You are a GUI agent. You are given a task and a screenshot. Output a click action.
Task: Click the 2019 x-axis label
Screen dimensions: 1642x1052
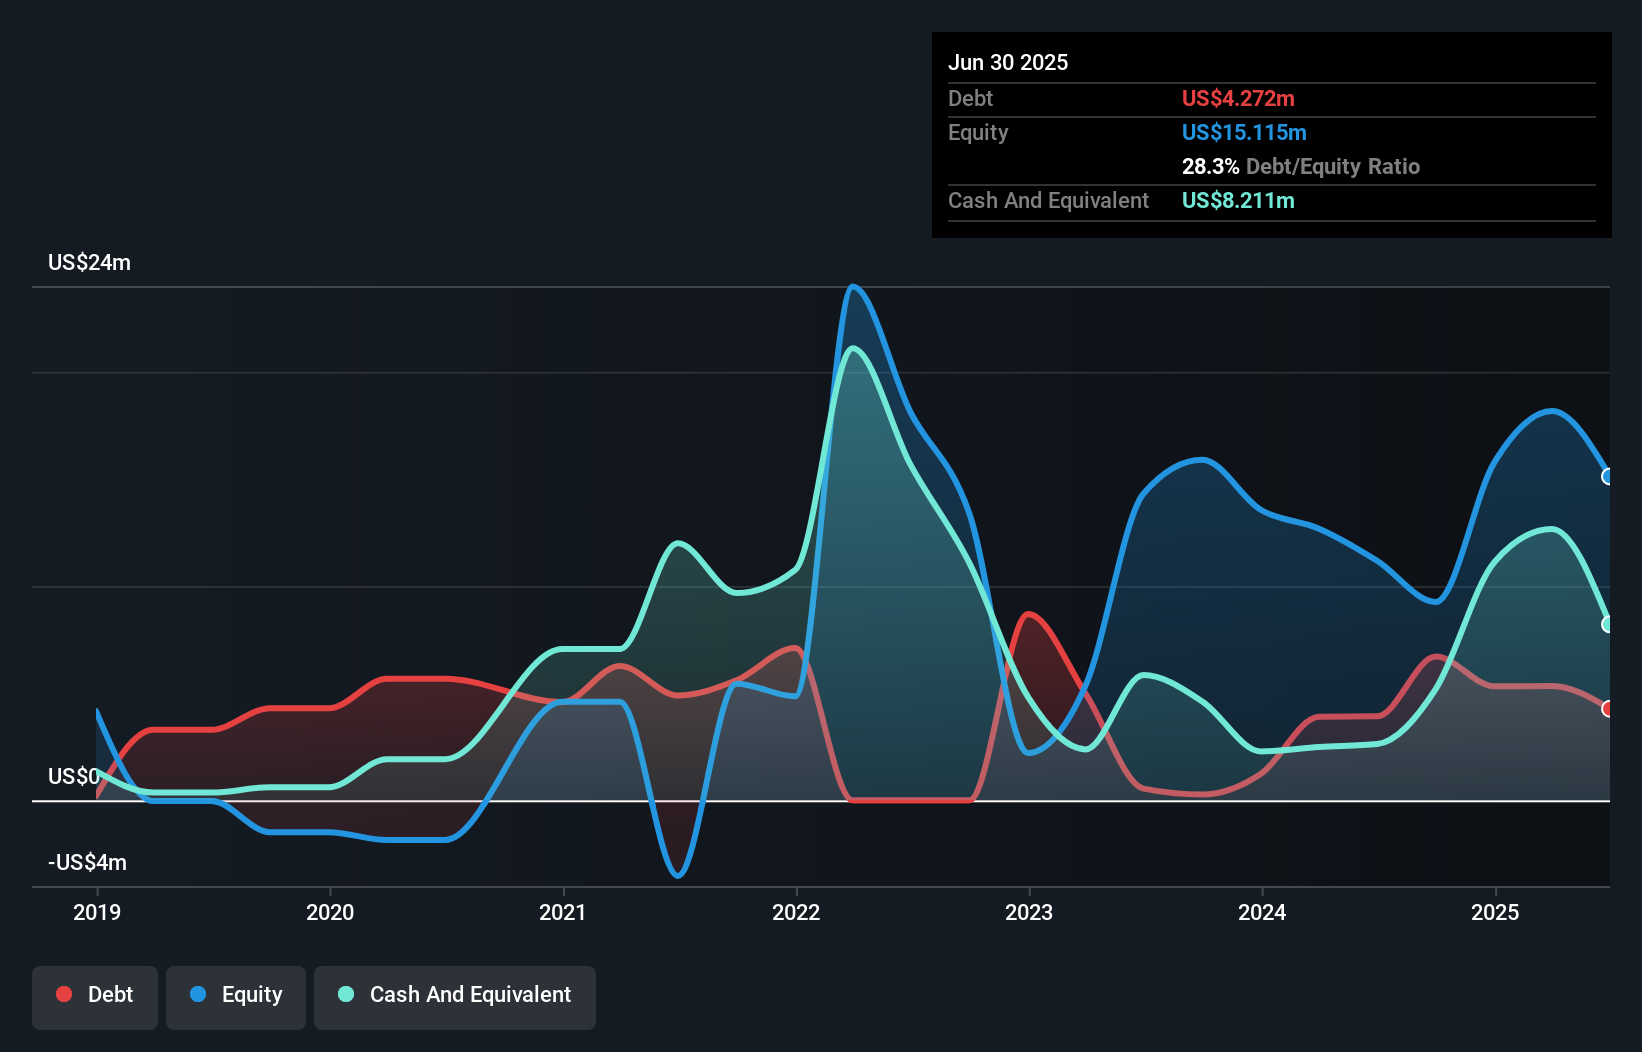point(97,912)
